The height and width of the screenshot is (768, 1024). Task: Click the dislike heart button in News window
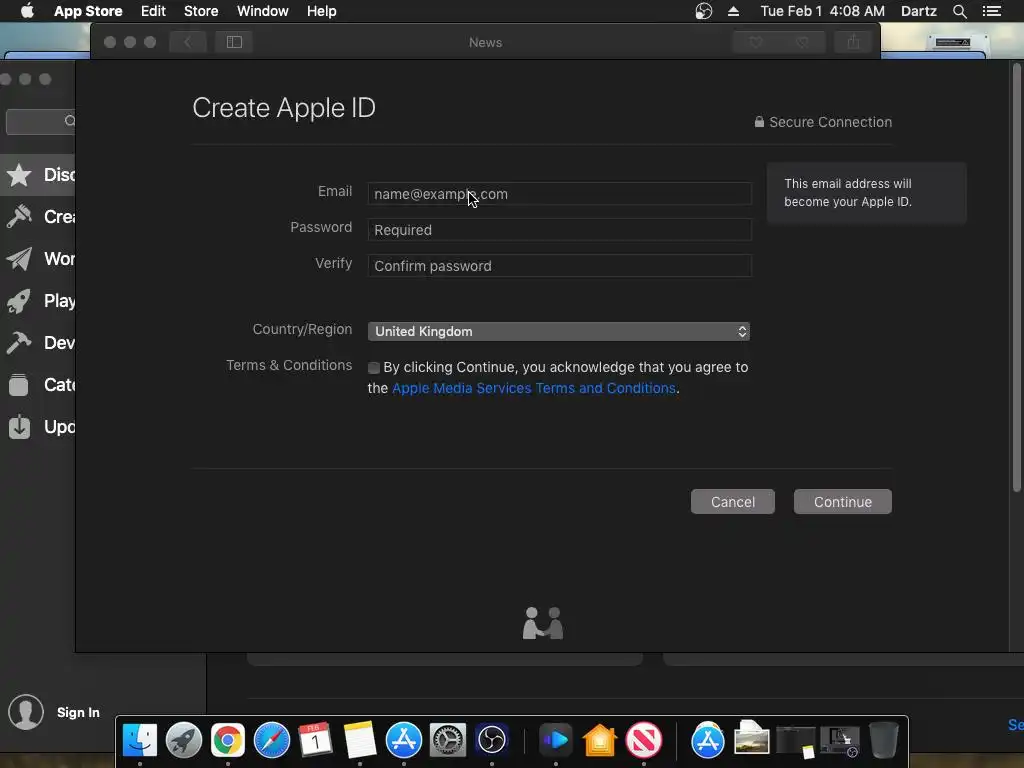tap(803, 42)
